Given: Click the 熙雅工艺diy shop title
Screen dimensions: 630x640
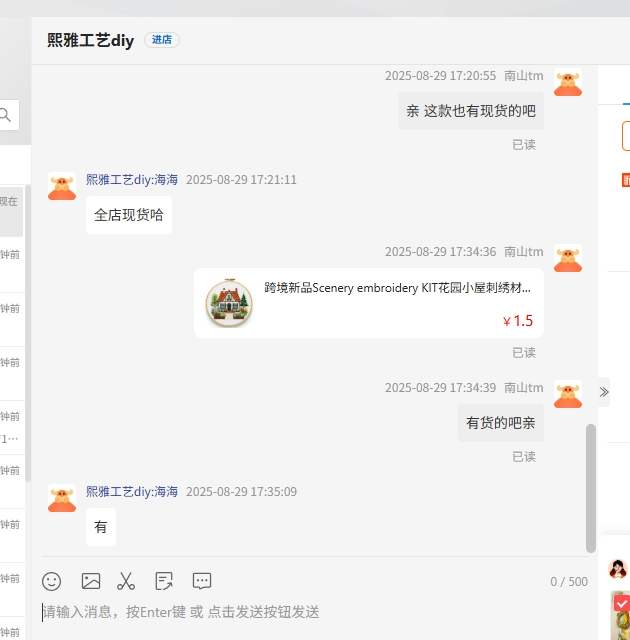Looking at the screenshot, I should pos(90,40).
